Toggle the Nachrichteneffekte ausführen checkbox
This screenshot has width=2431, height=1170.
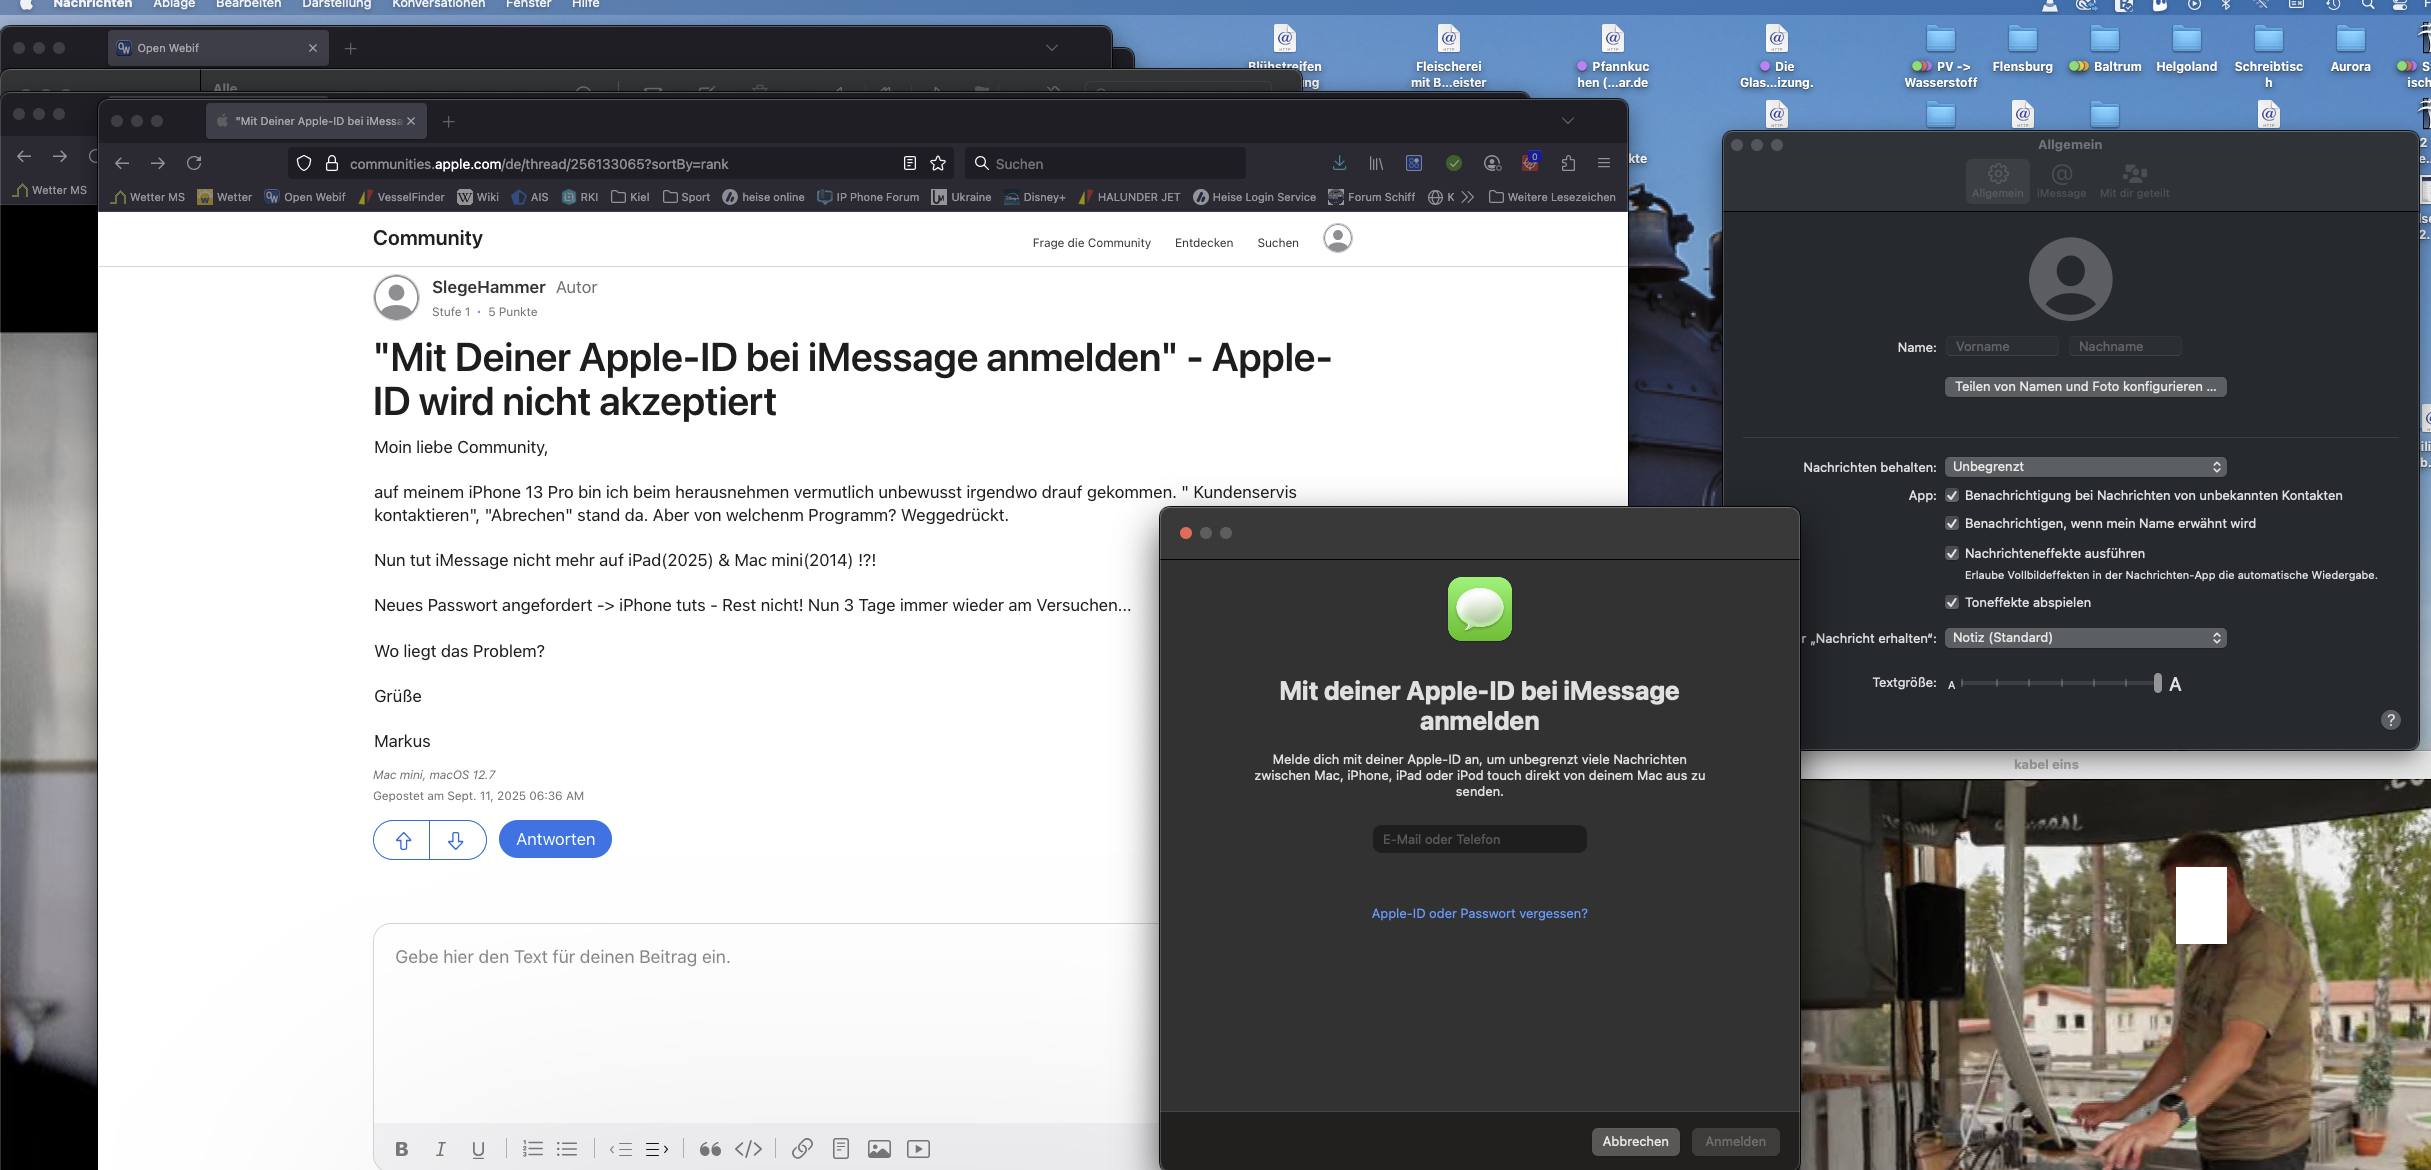(1951, 553)
